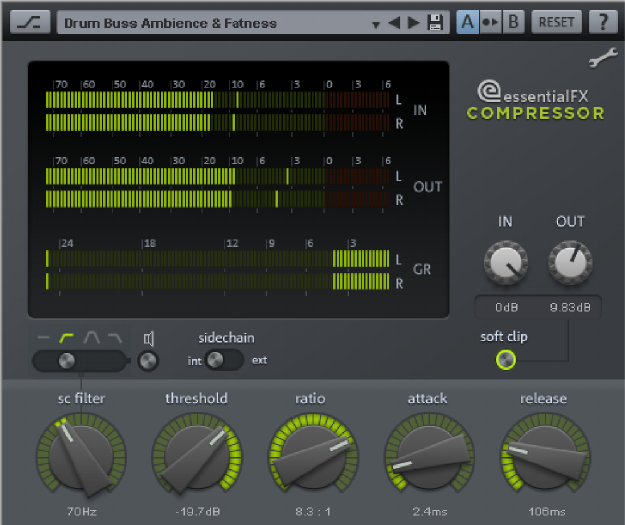Select the low-pass sidechain filter shape
The image size is (625, 525).
[115, 338]
